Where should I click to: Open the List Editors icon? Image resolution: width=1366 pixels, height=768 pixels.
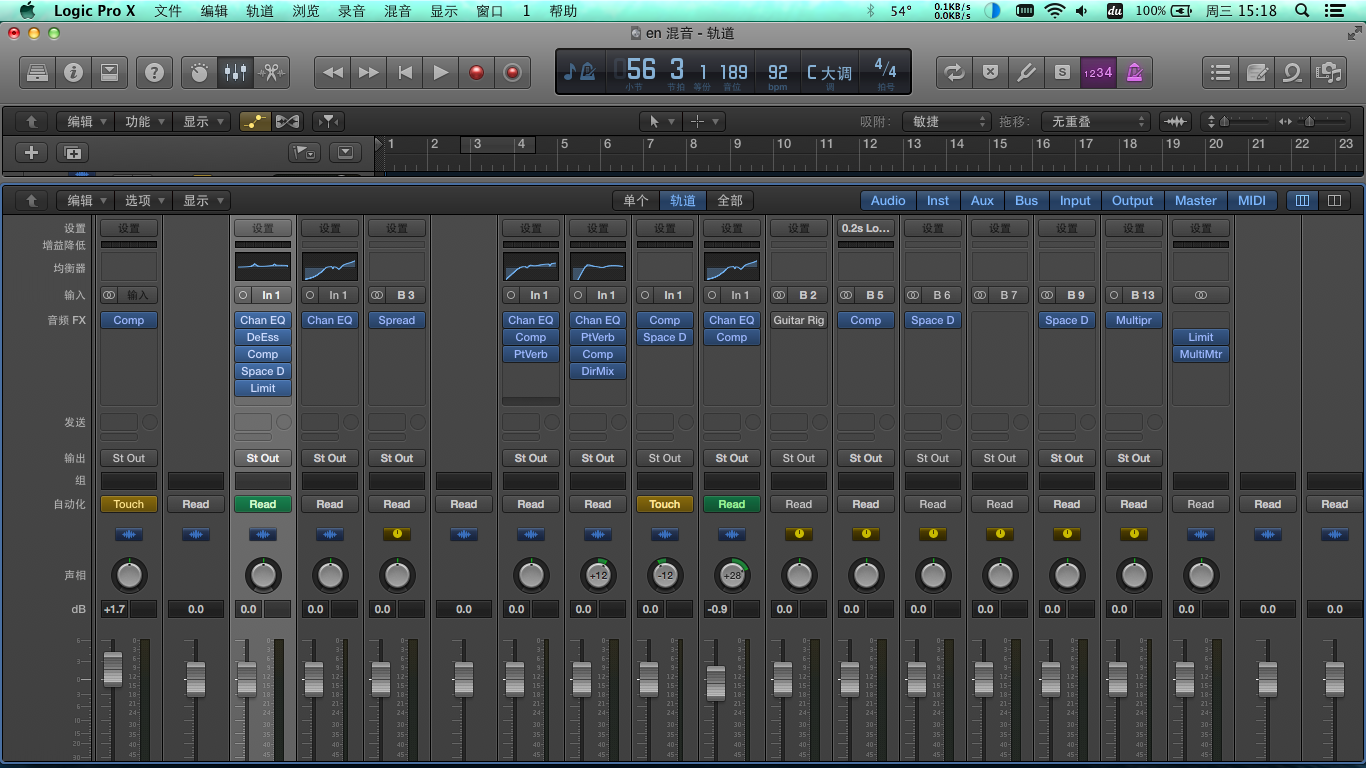[1220, 72]
